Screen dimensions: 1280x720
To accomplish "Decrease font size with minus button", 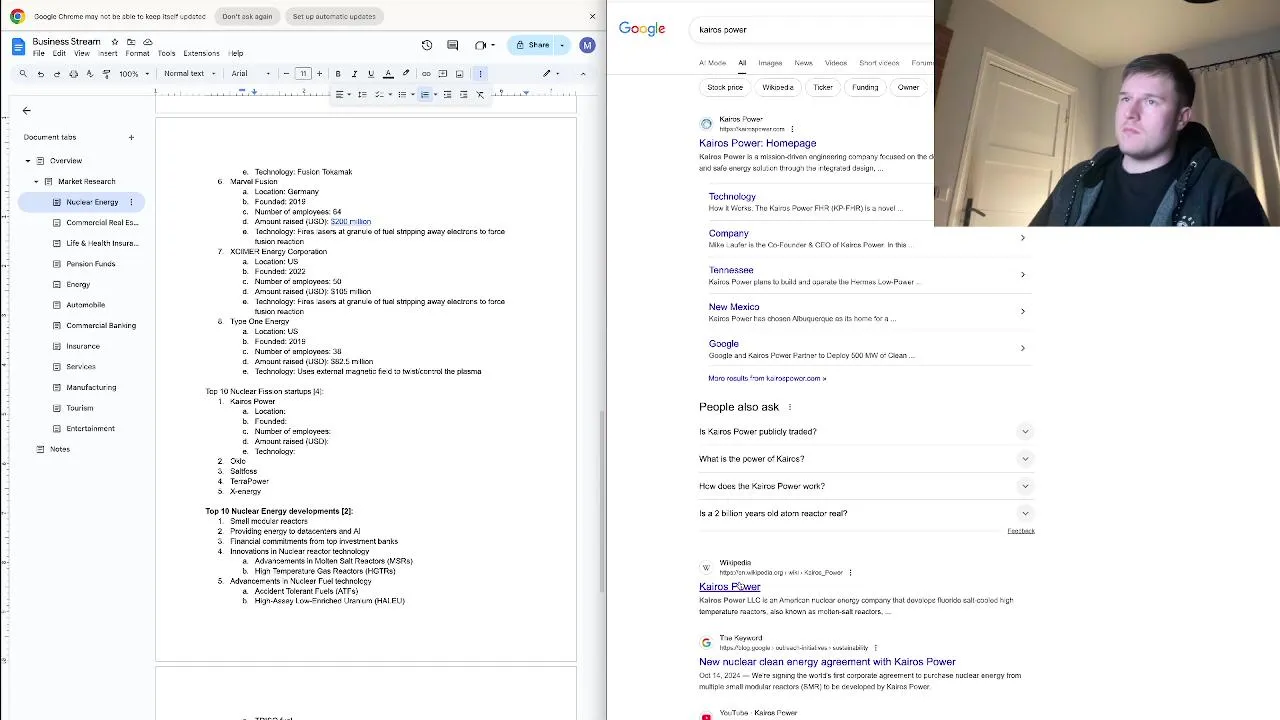I will coord(287,74).
